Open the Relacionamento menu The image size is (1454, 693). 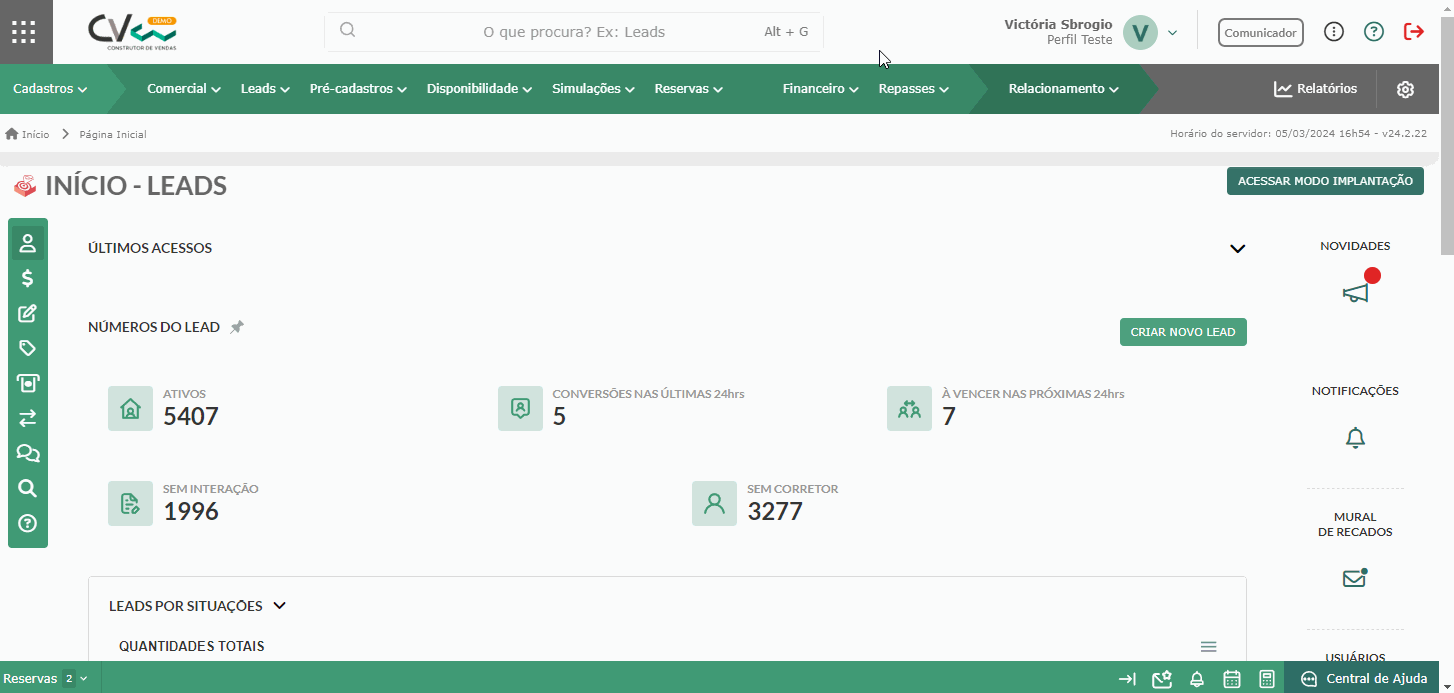pyautogui.click(x=1064, y=89)
